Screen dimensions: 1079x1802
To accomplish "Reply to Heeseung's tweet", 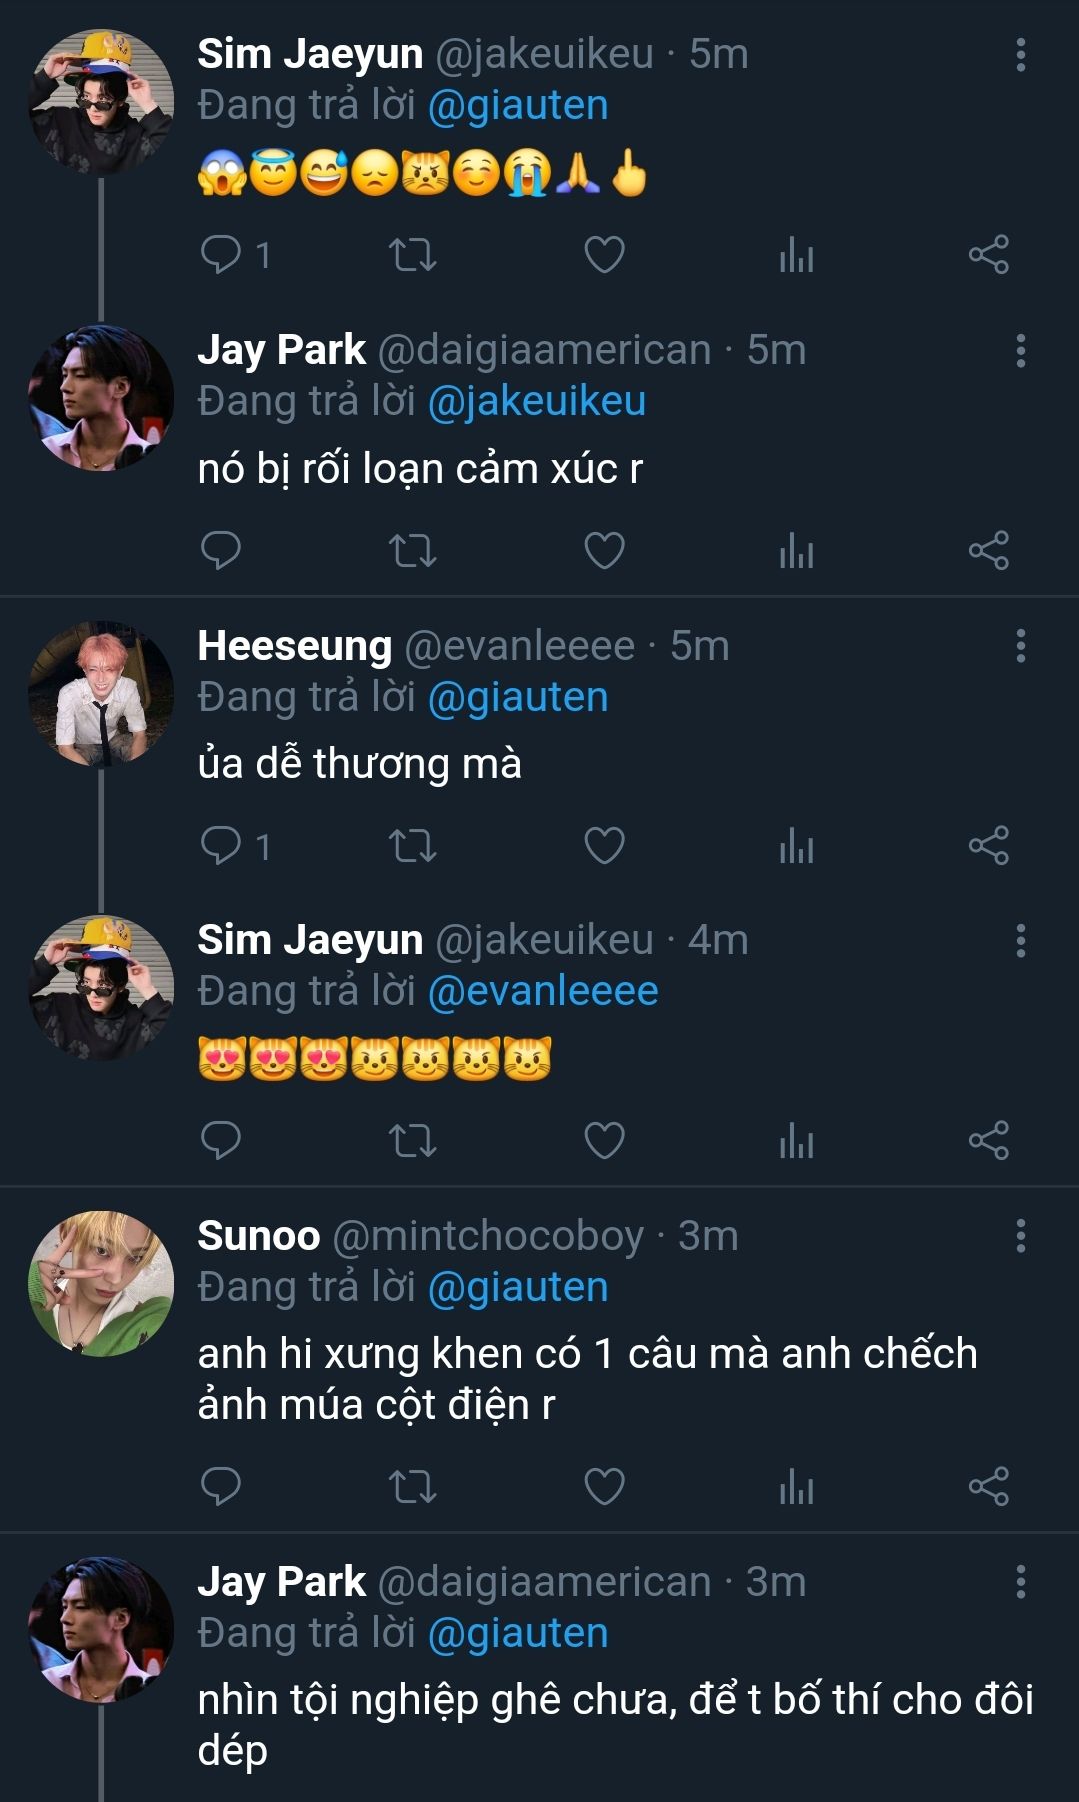I will click(x=221, y=846).
